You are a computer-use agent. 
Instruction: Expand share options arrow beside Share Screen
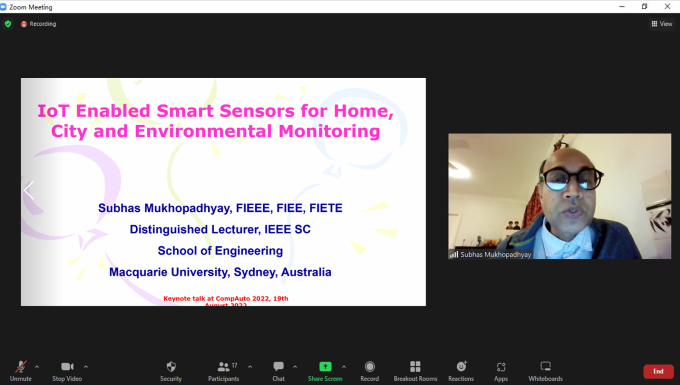[344, 367]
